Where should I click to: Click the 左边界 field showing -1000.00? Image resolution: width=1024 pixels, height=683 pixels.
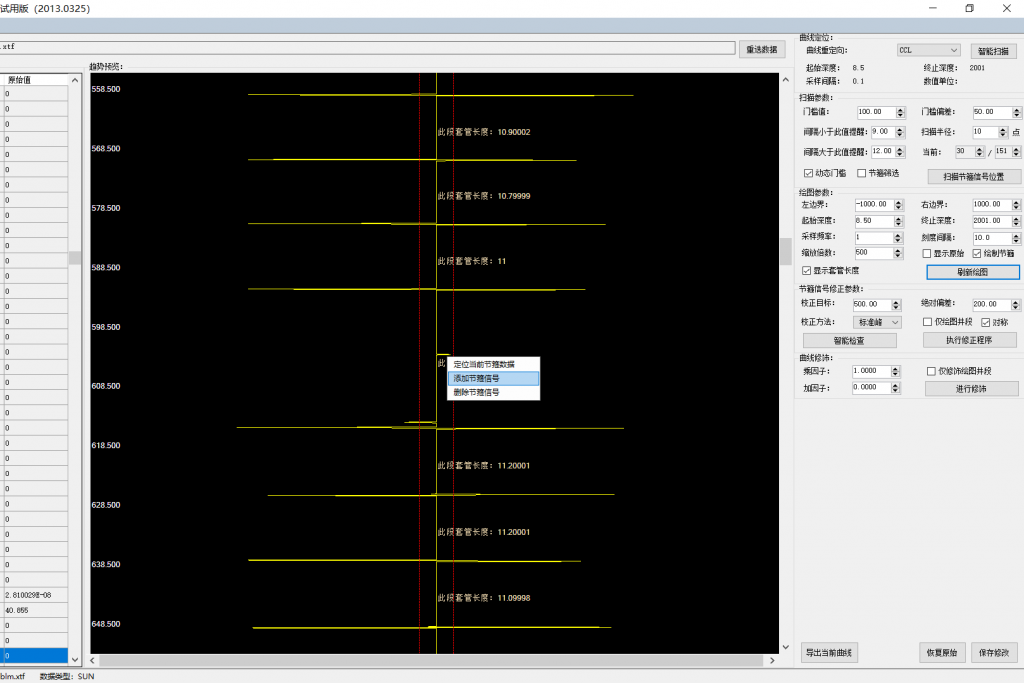coord(874,204)
